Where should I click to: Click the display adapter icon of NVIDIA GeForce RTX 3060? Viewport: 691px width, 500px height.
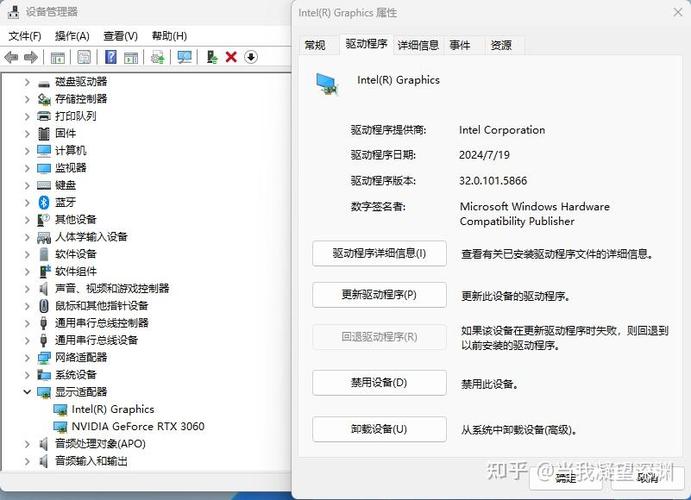click(x=60, y=426)
